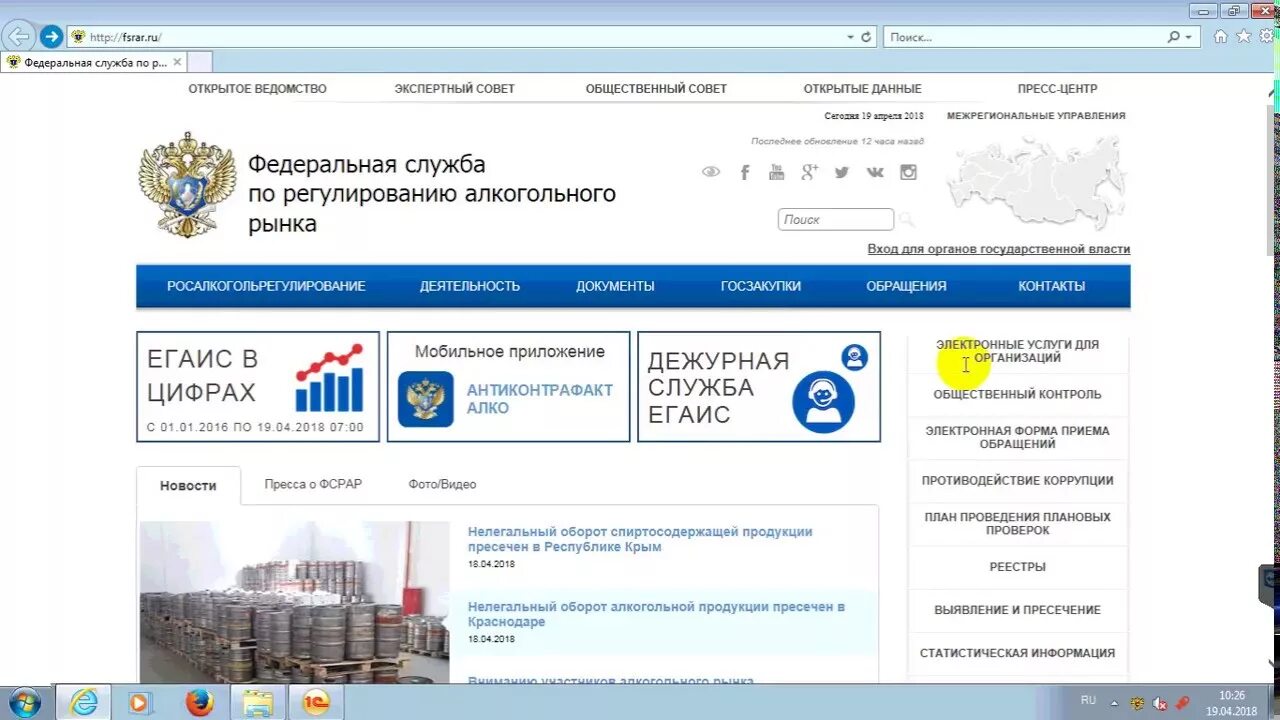Open the VK social icon
1280x720 pixels.
875,172
